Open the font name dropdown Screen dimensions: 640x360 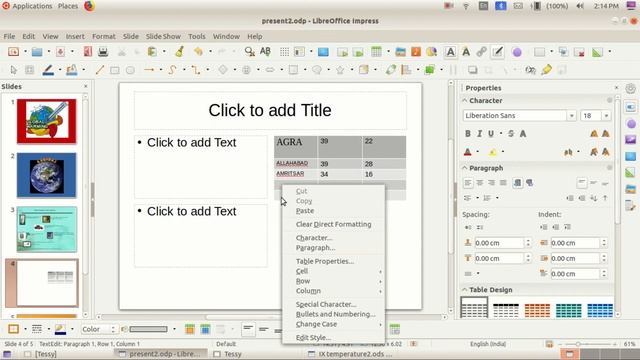pos(571,116)
